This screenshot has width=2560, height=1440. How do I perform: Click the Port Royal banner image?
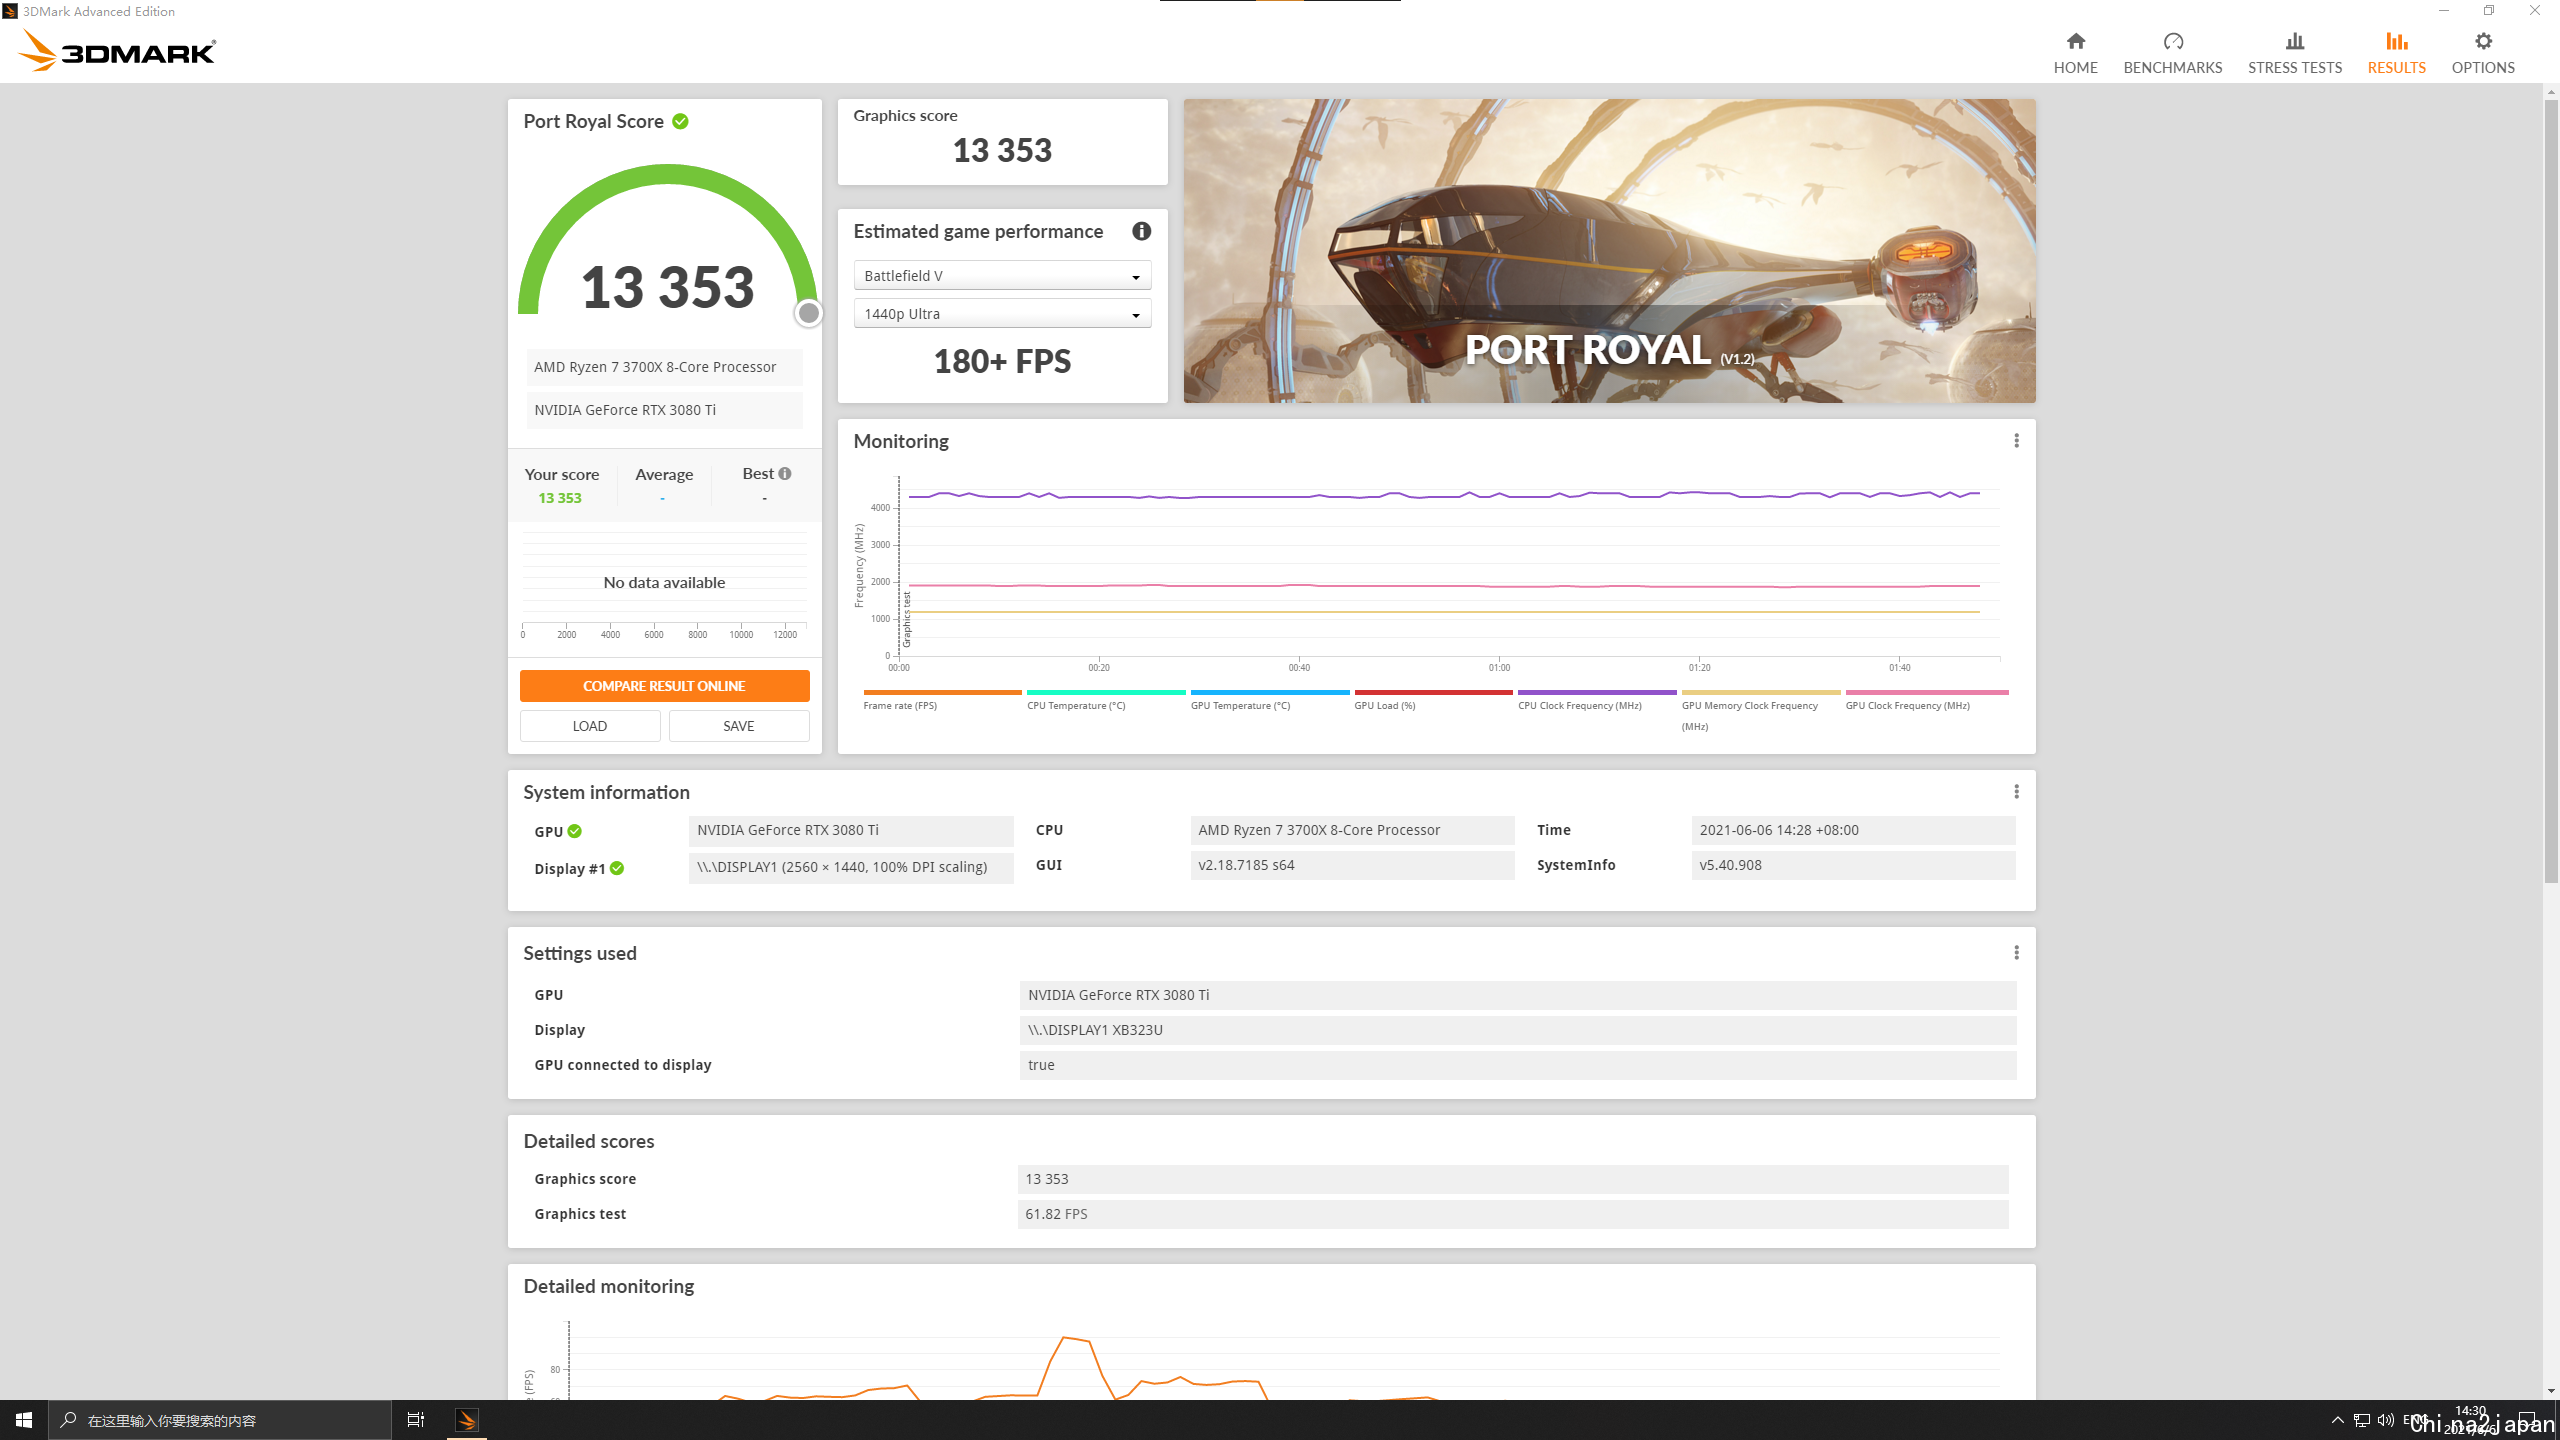pyautogui.click(x=1609, y=251)
